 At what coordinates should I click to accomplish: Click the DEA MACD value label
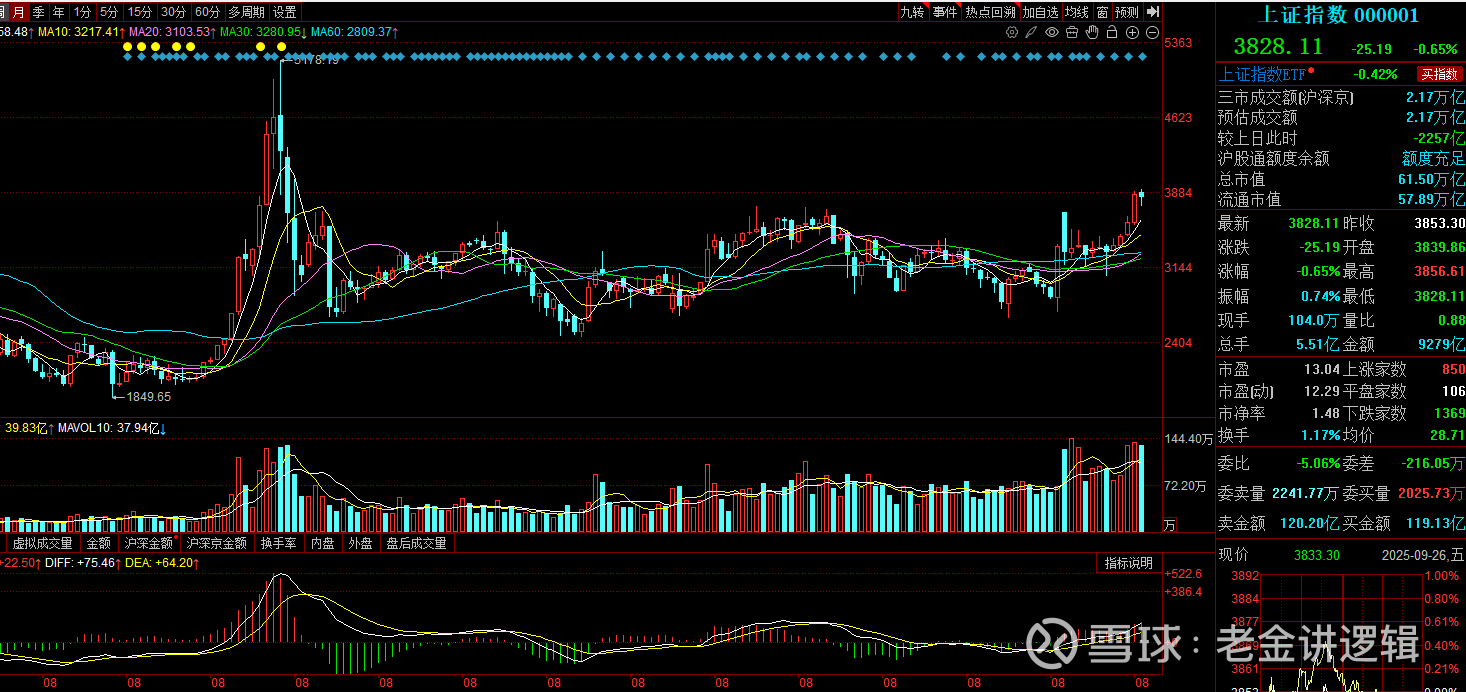[x=160, y=563]
